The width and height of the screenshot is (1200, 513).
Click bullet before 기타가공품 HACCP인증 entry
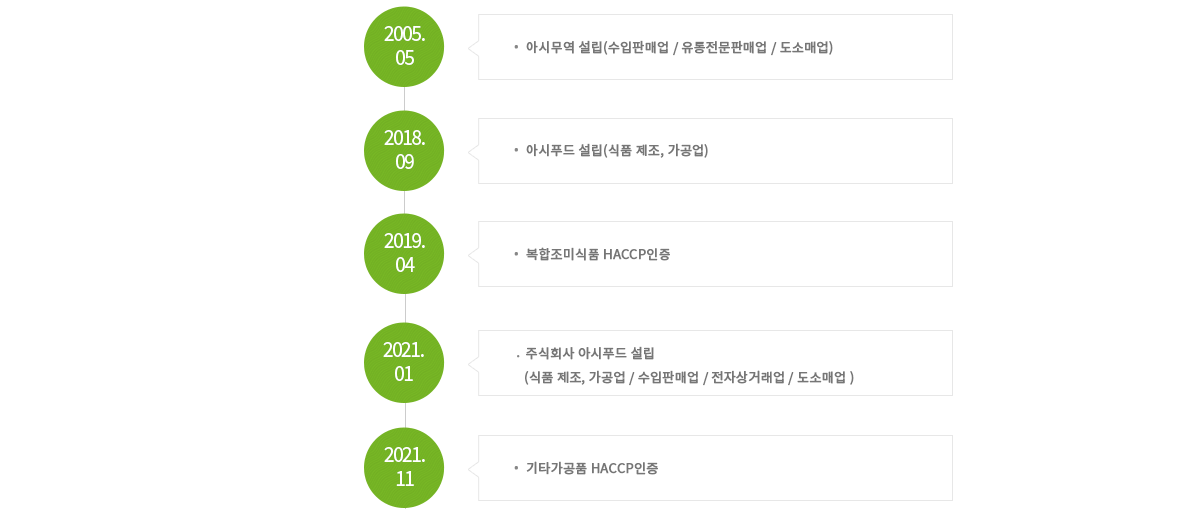[x=516, y=468]
